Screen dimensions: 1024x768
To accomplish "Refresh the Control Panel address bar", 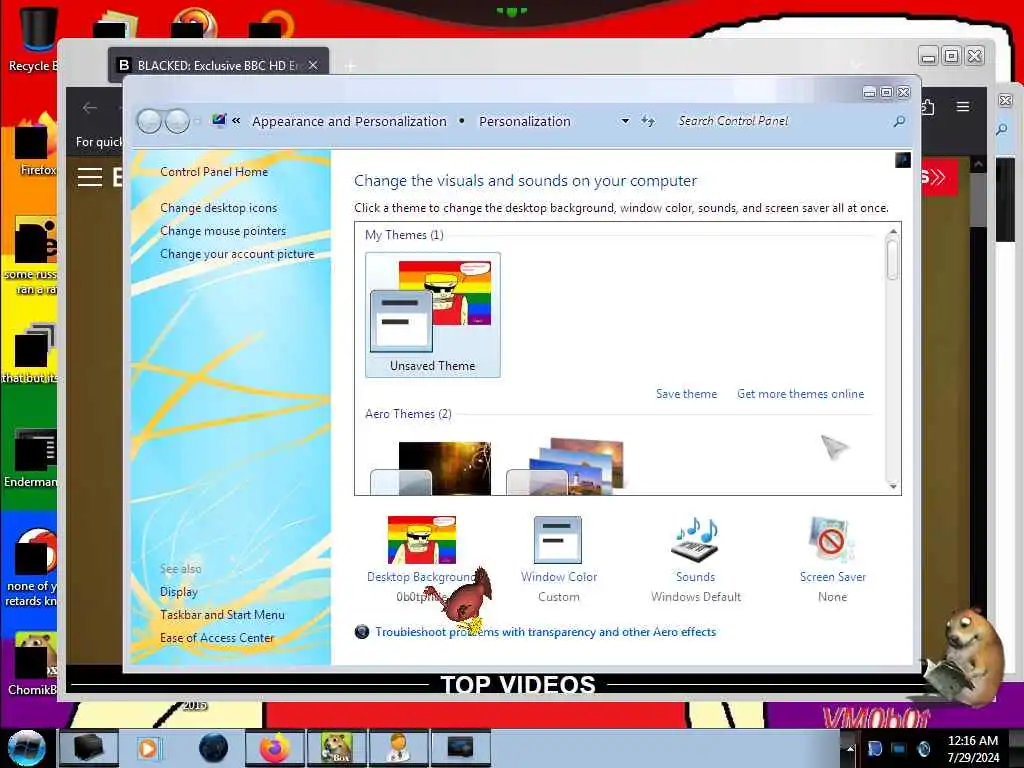I will [x=647, y=121].
